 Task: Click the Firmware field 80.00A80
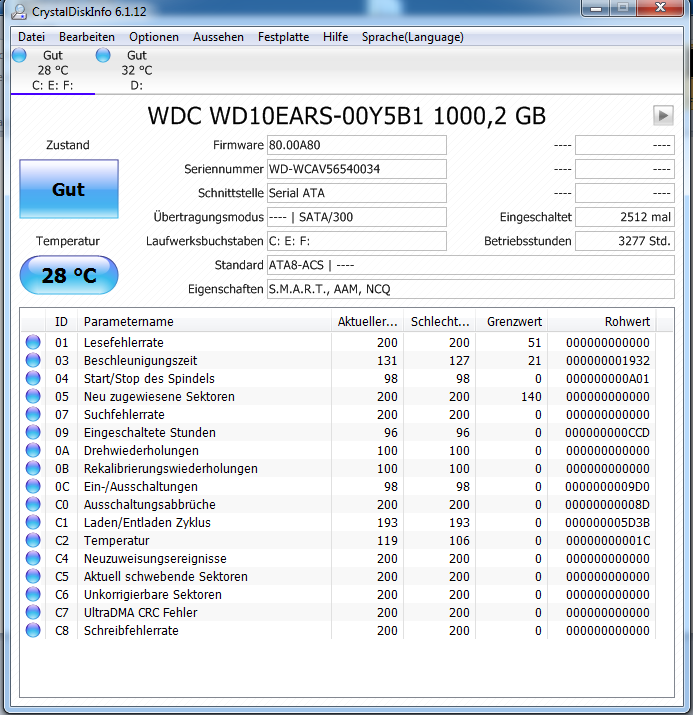coord(357,145)
